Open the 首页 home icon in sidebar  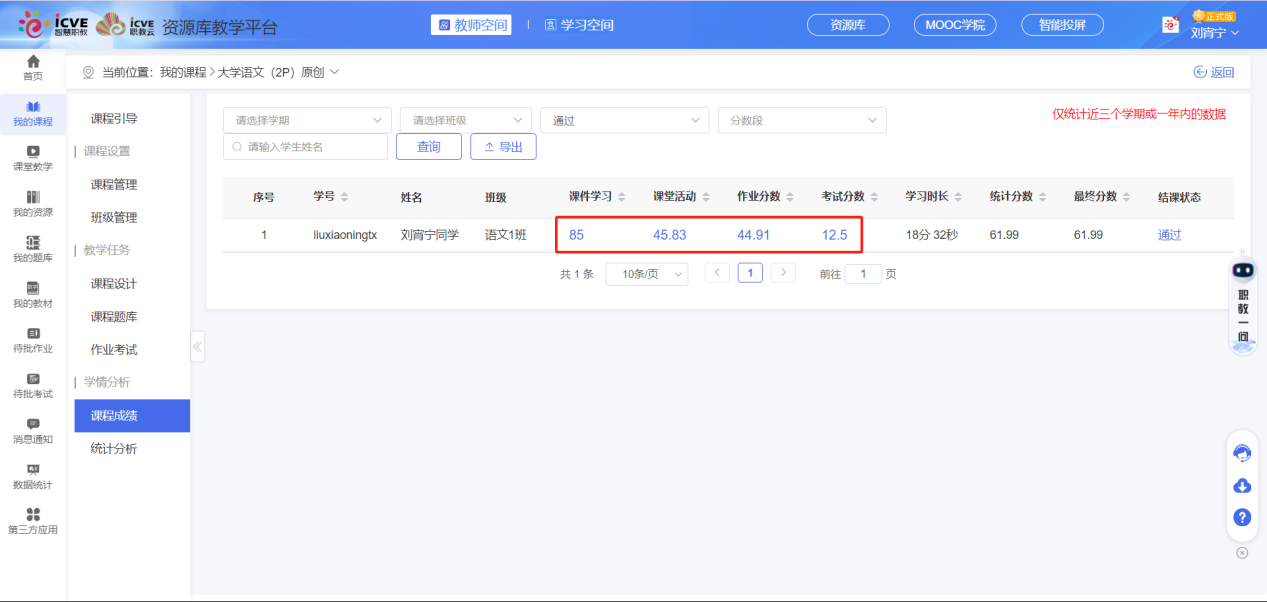(33, 68)
